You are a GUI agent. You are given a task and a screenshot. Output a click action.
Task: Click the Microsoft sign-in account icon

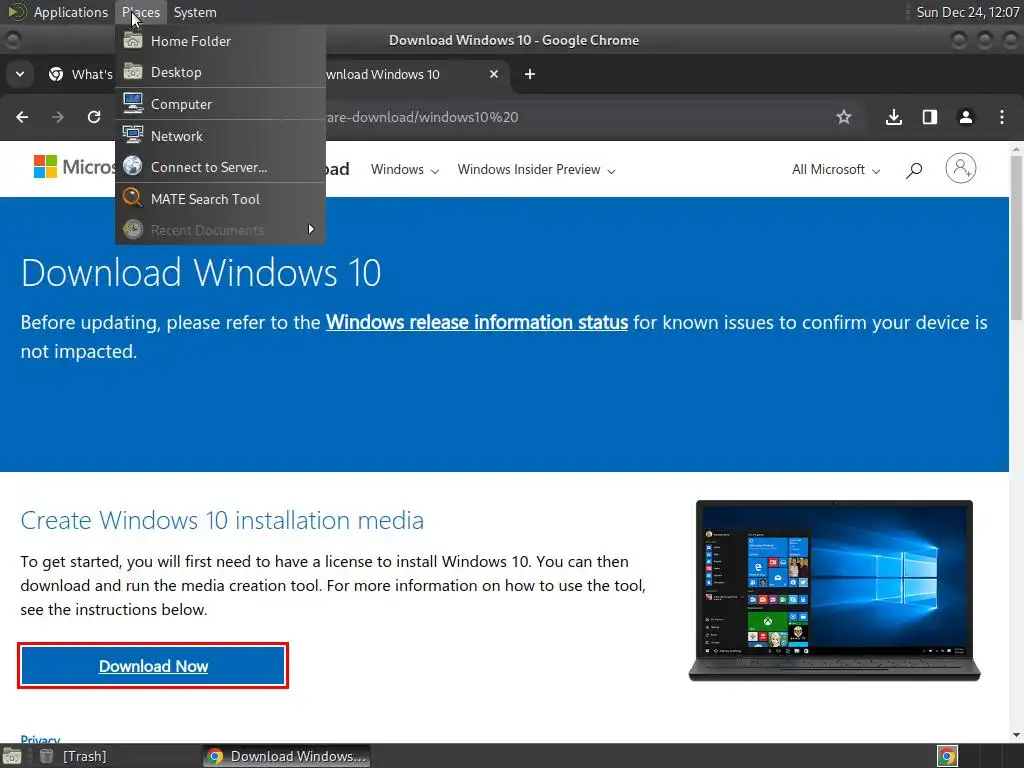coord(961,168)
